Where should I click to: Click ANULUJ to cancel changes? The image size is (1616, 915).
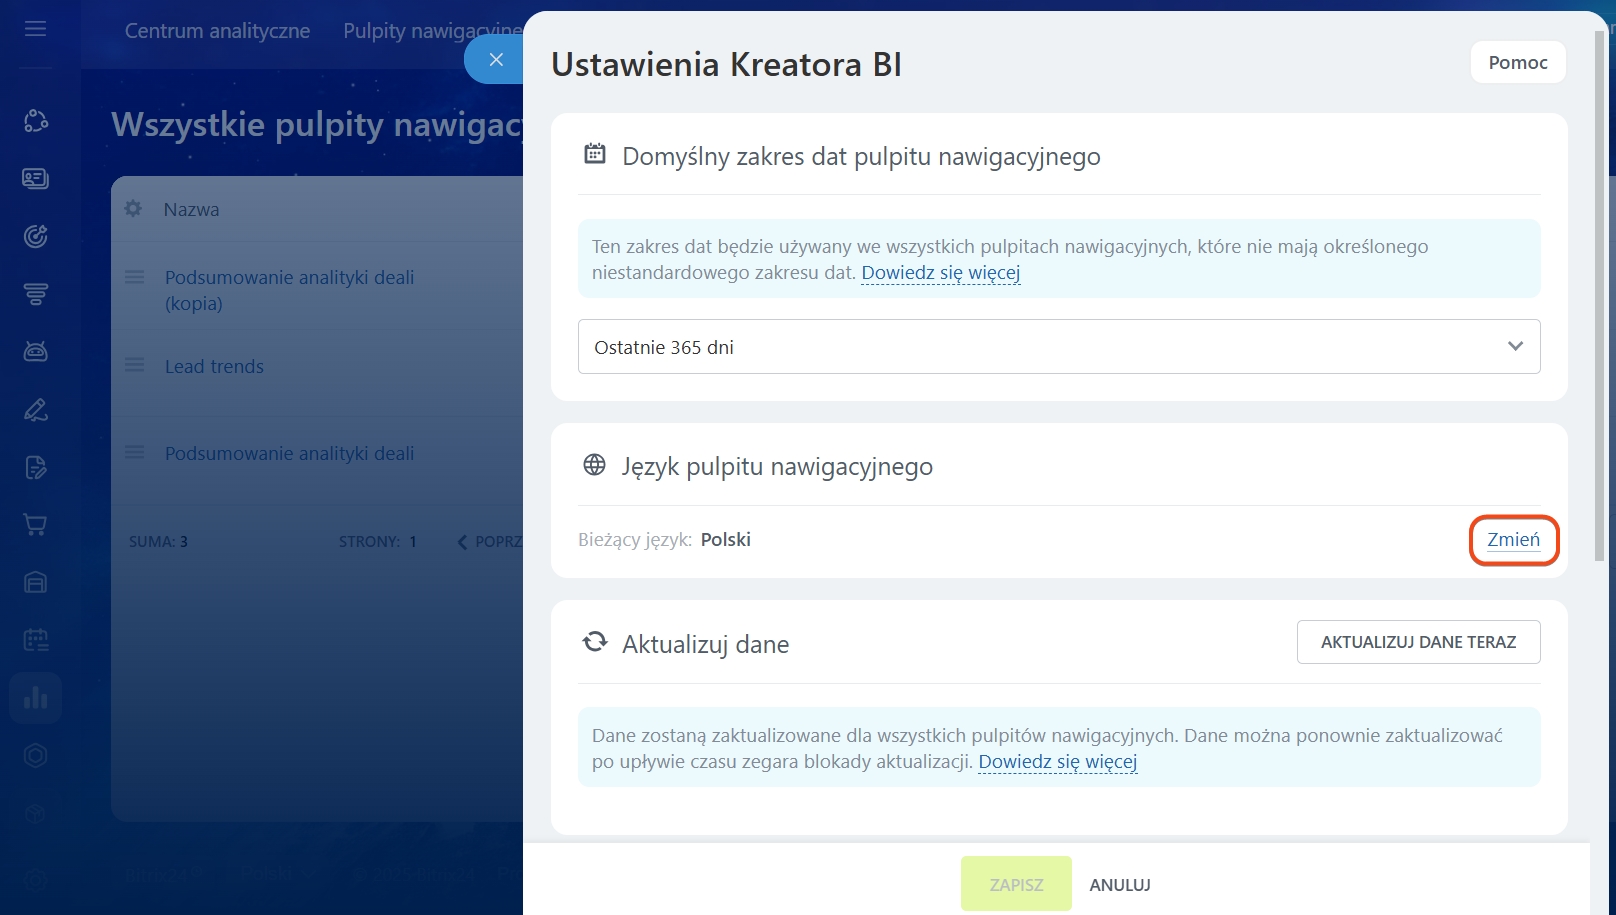[1119, 885]
